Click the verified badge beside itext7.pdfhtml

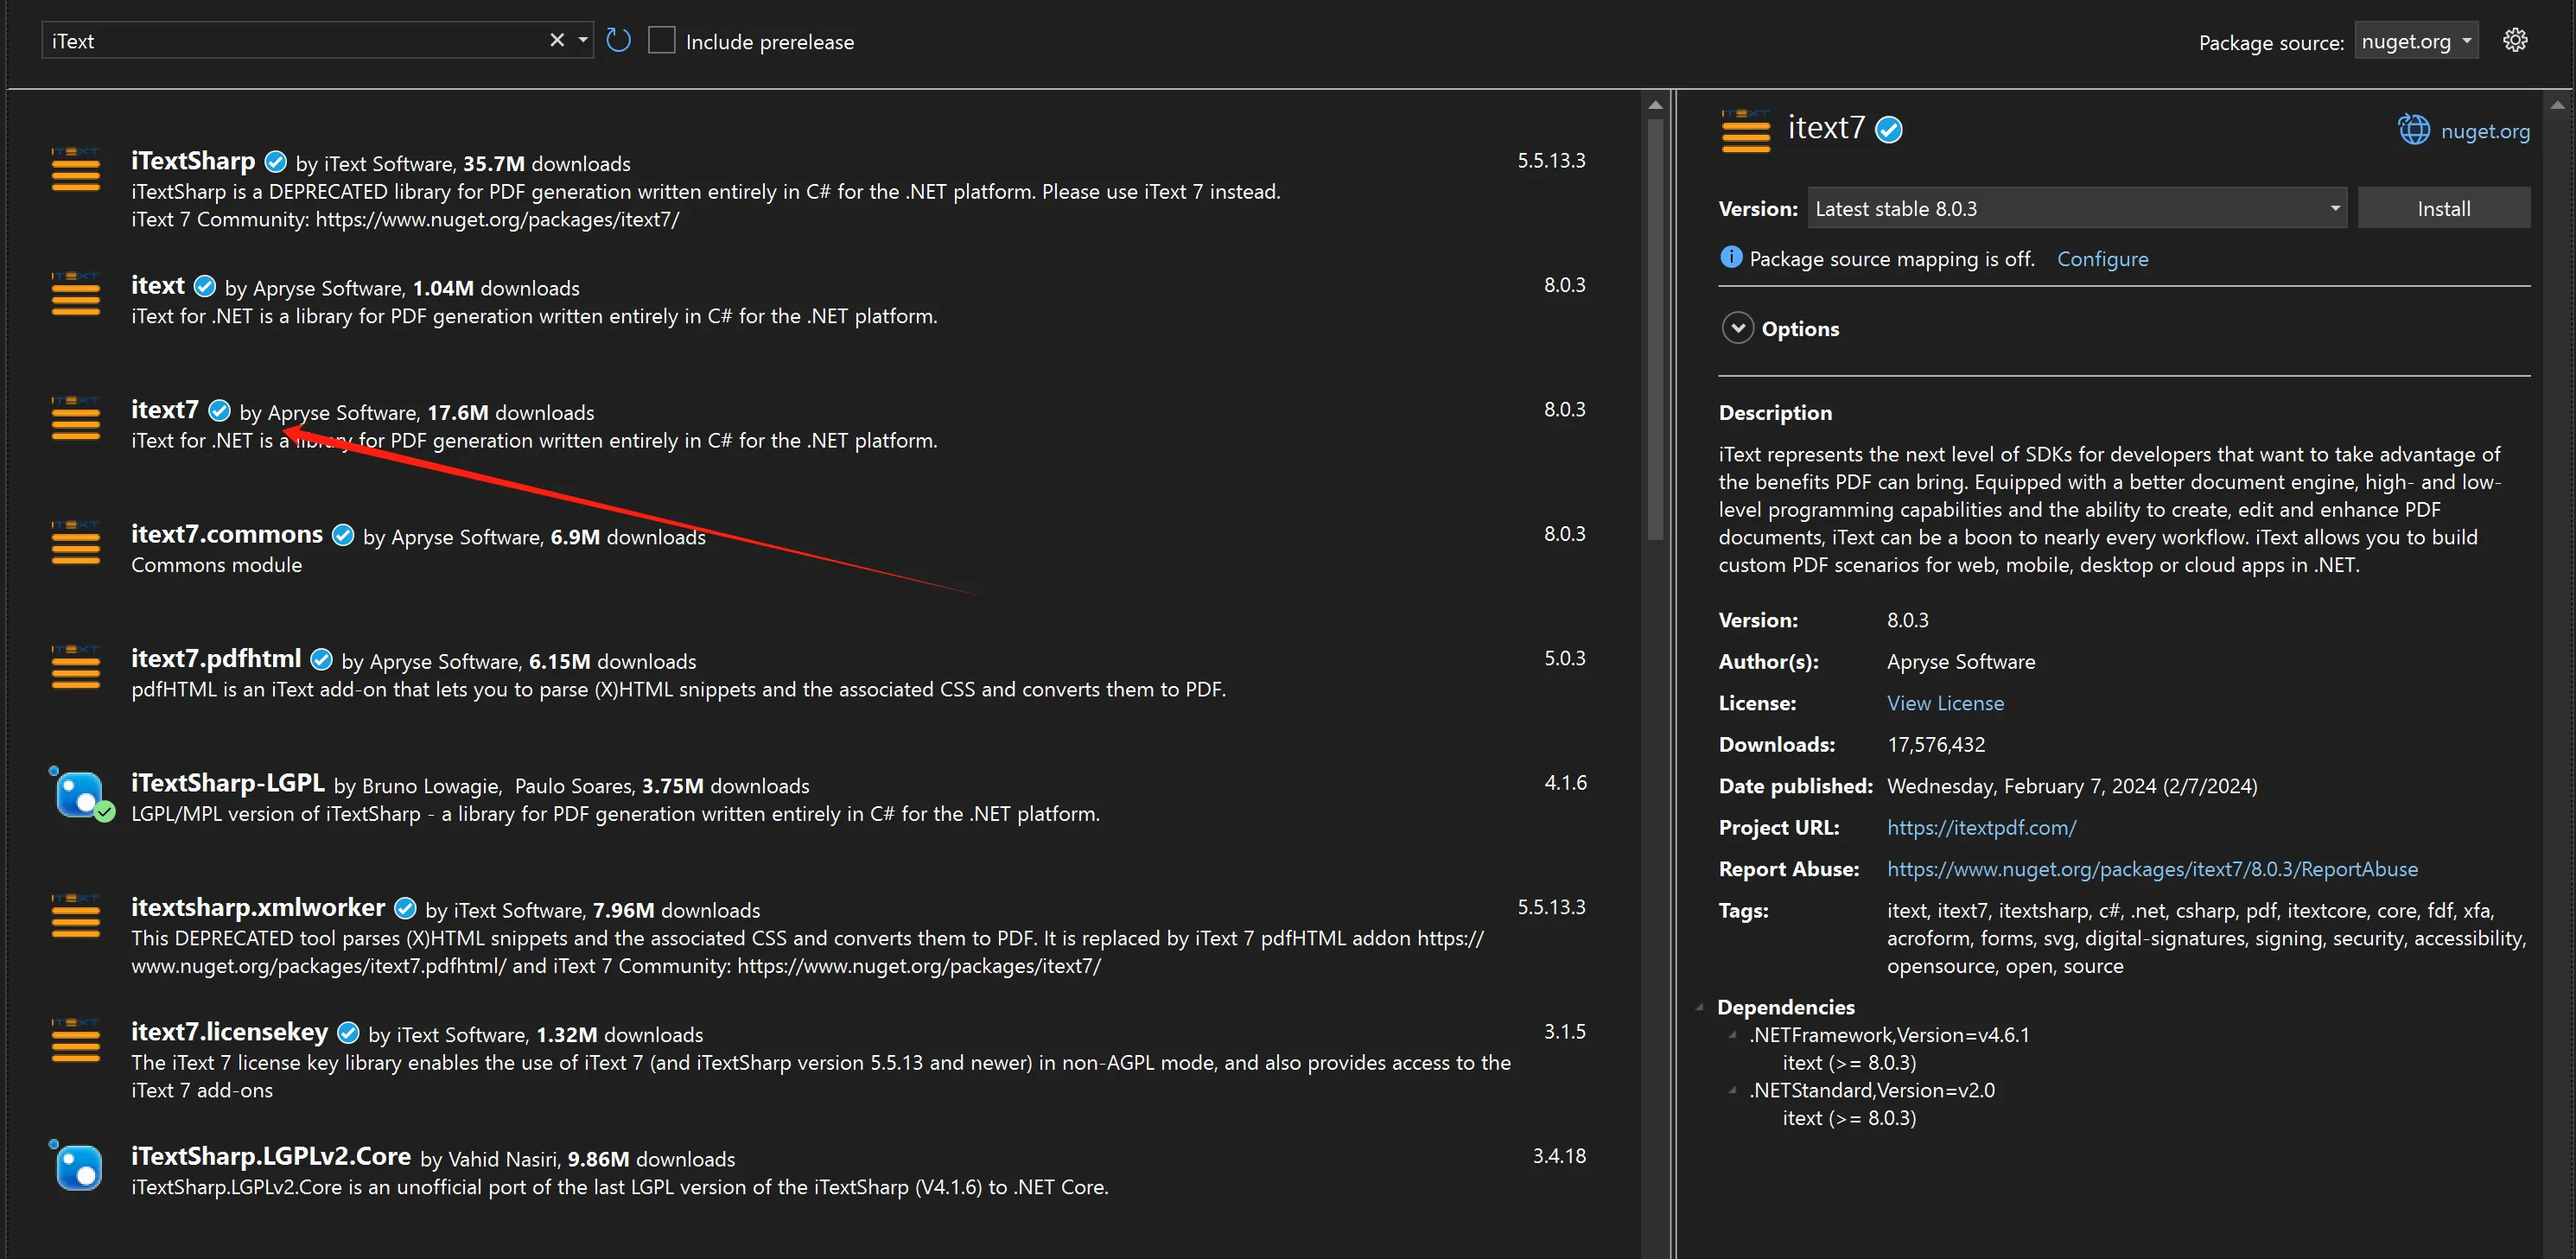click(x=321, y=659)
